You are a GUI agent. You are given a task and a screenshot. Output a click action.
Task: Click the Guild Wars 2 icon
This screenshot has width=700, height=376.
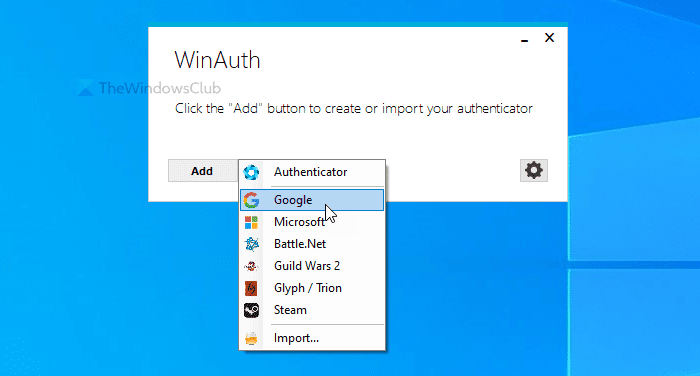click(251, 266)
